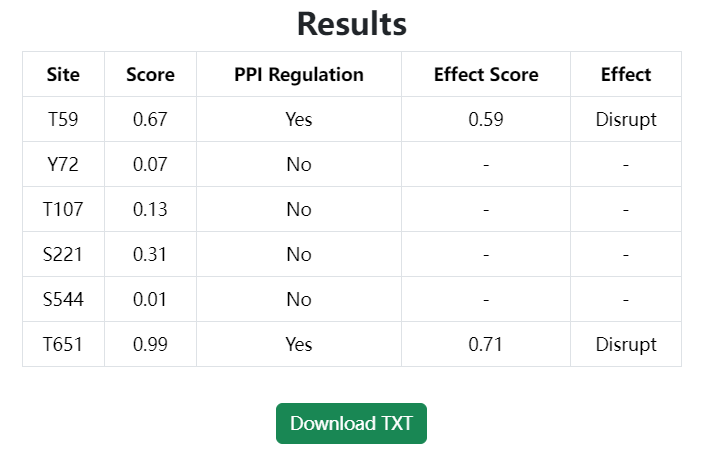The image size is (705, 452).
Task: Select the T107 site cell
Action: coord(63,210)
